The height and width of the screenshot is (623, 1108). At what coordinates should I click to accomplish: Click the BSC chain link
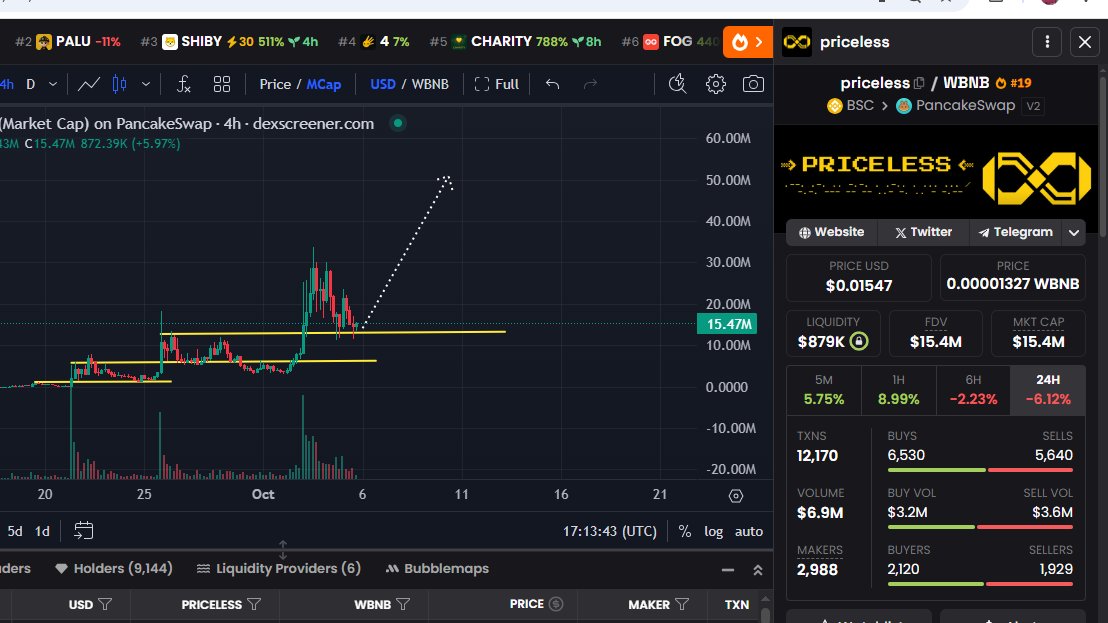click(x=850, y=106)
